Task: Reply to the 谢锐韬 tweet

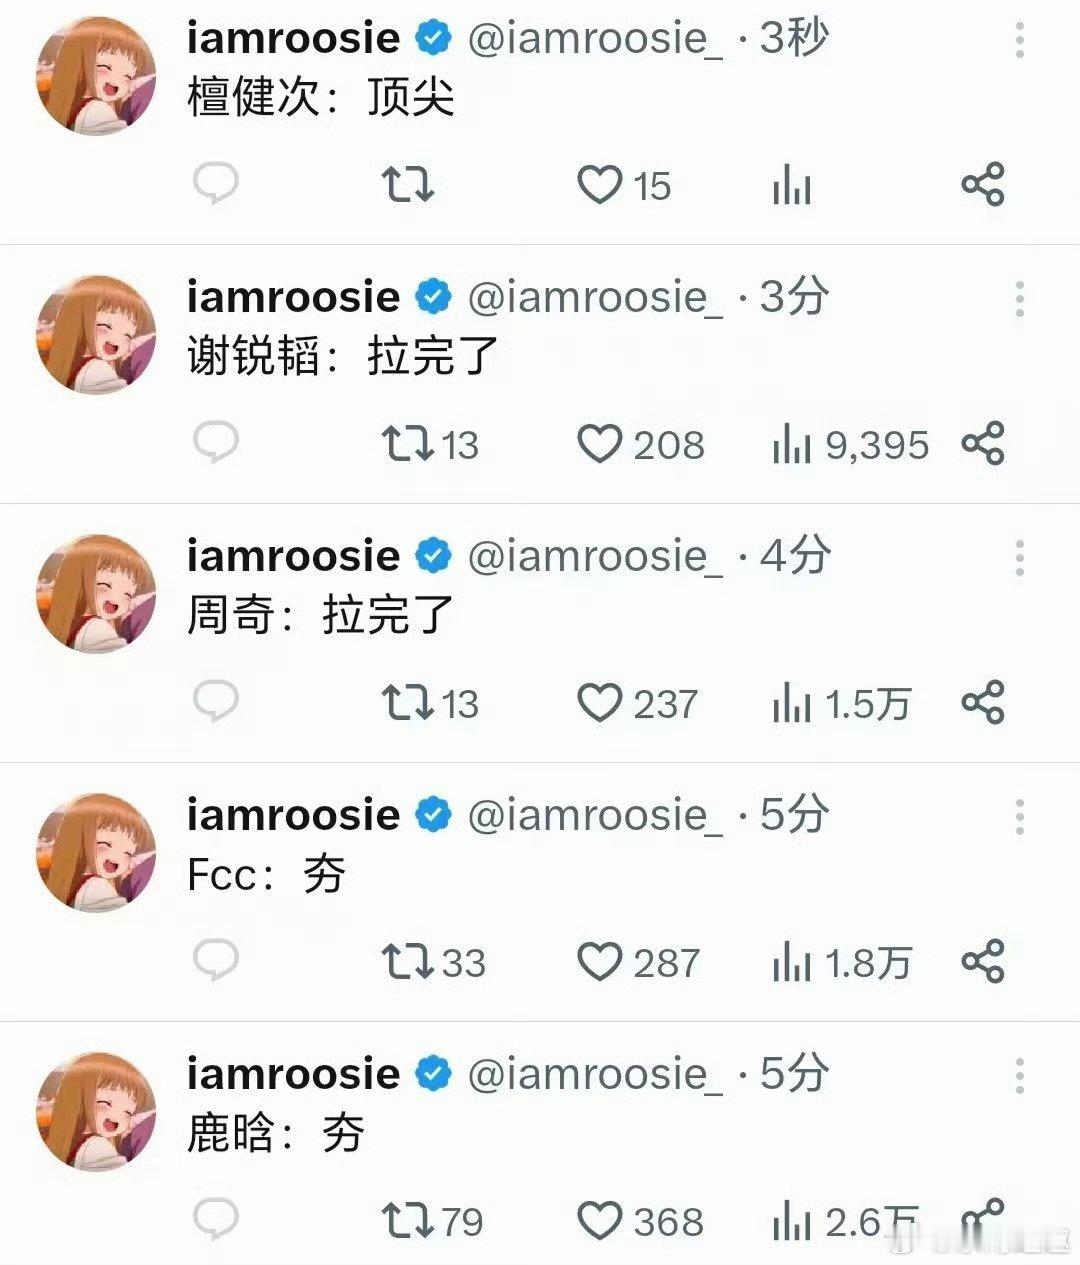Action: point(215,443)
